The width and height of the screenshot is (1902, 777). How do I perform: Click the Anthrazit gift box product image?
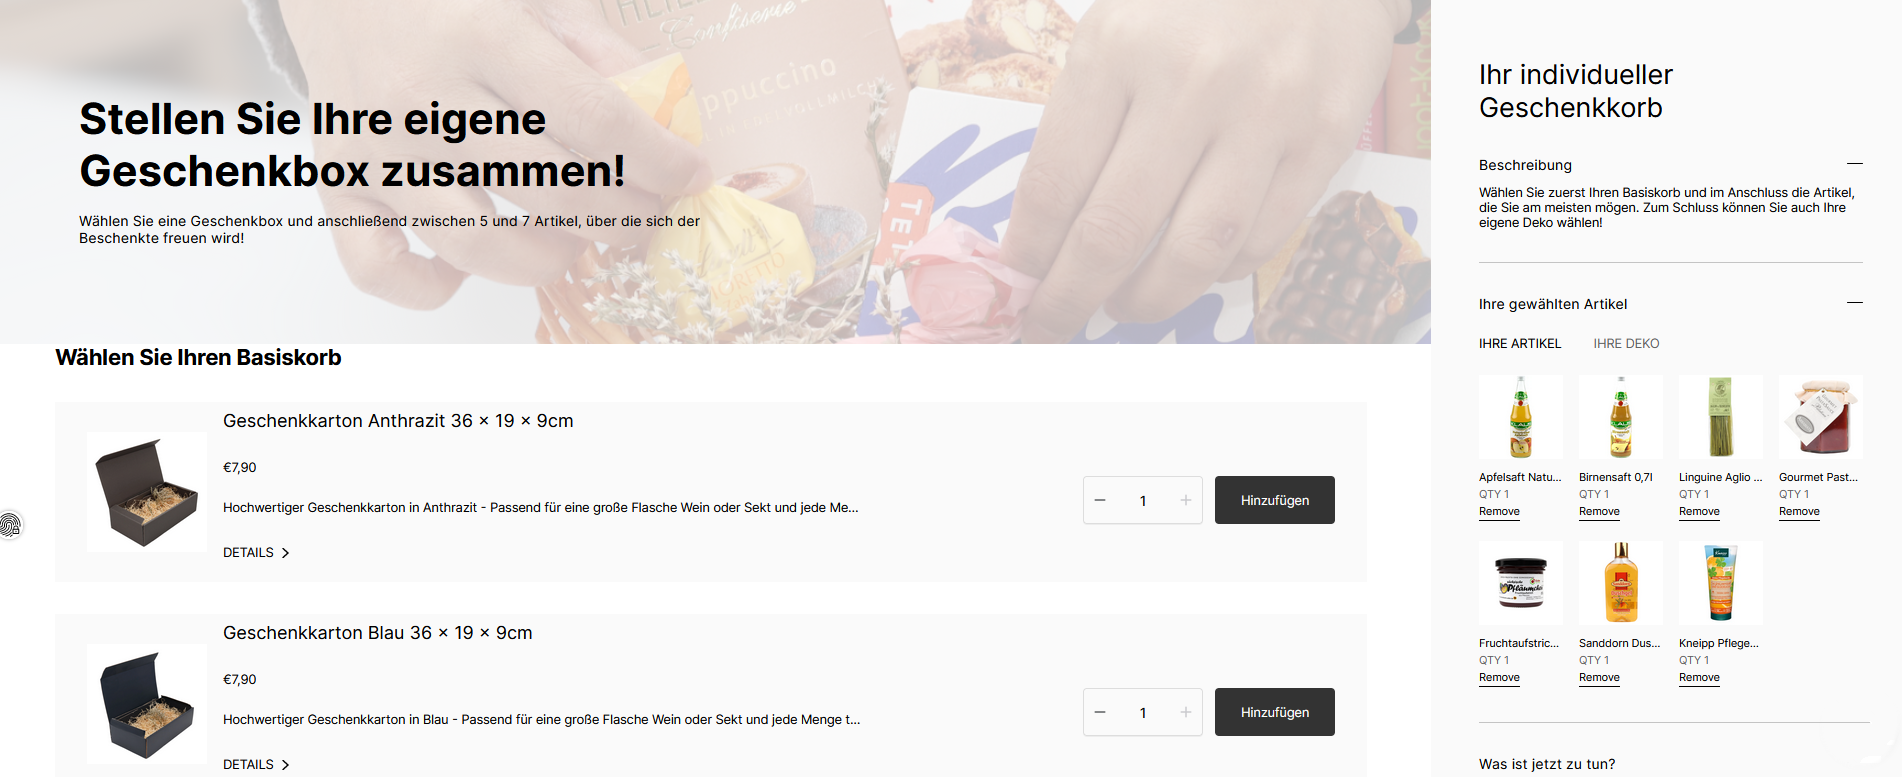[x=147, y=492]
